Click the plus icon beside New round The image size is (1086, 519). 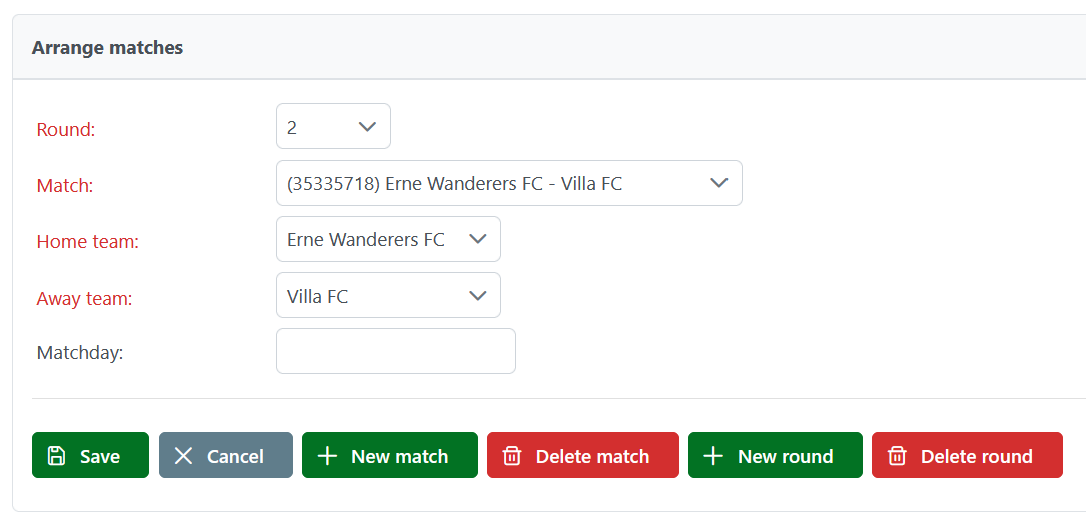tap(713, 456)
